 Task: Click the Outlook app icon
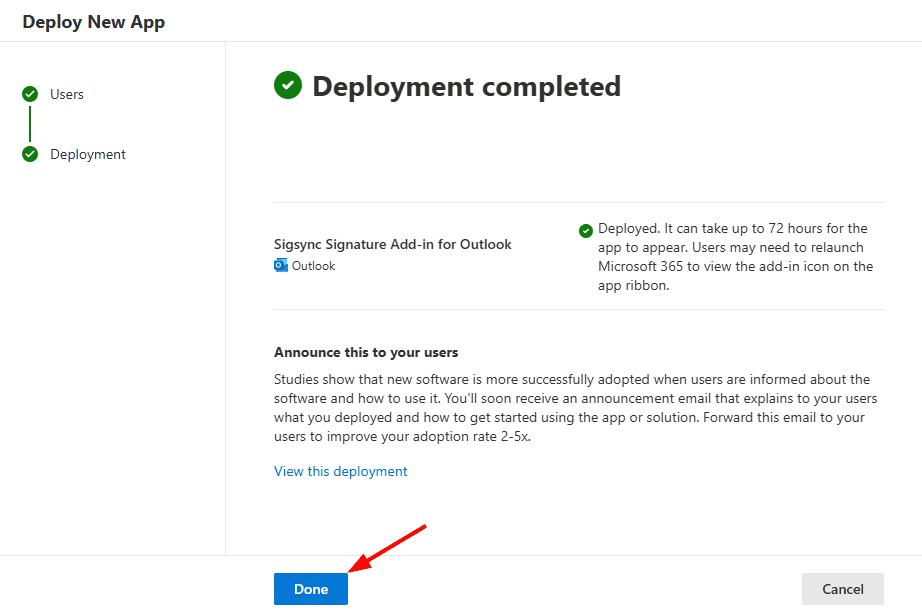(x=281, y=265)
